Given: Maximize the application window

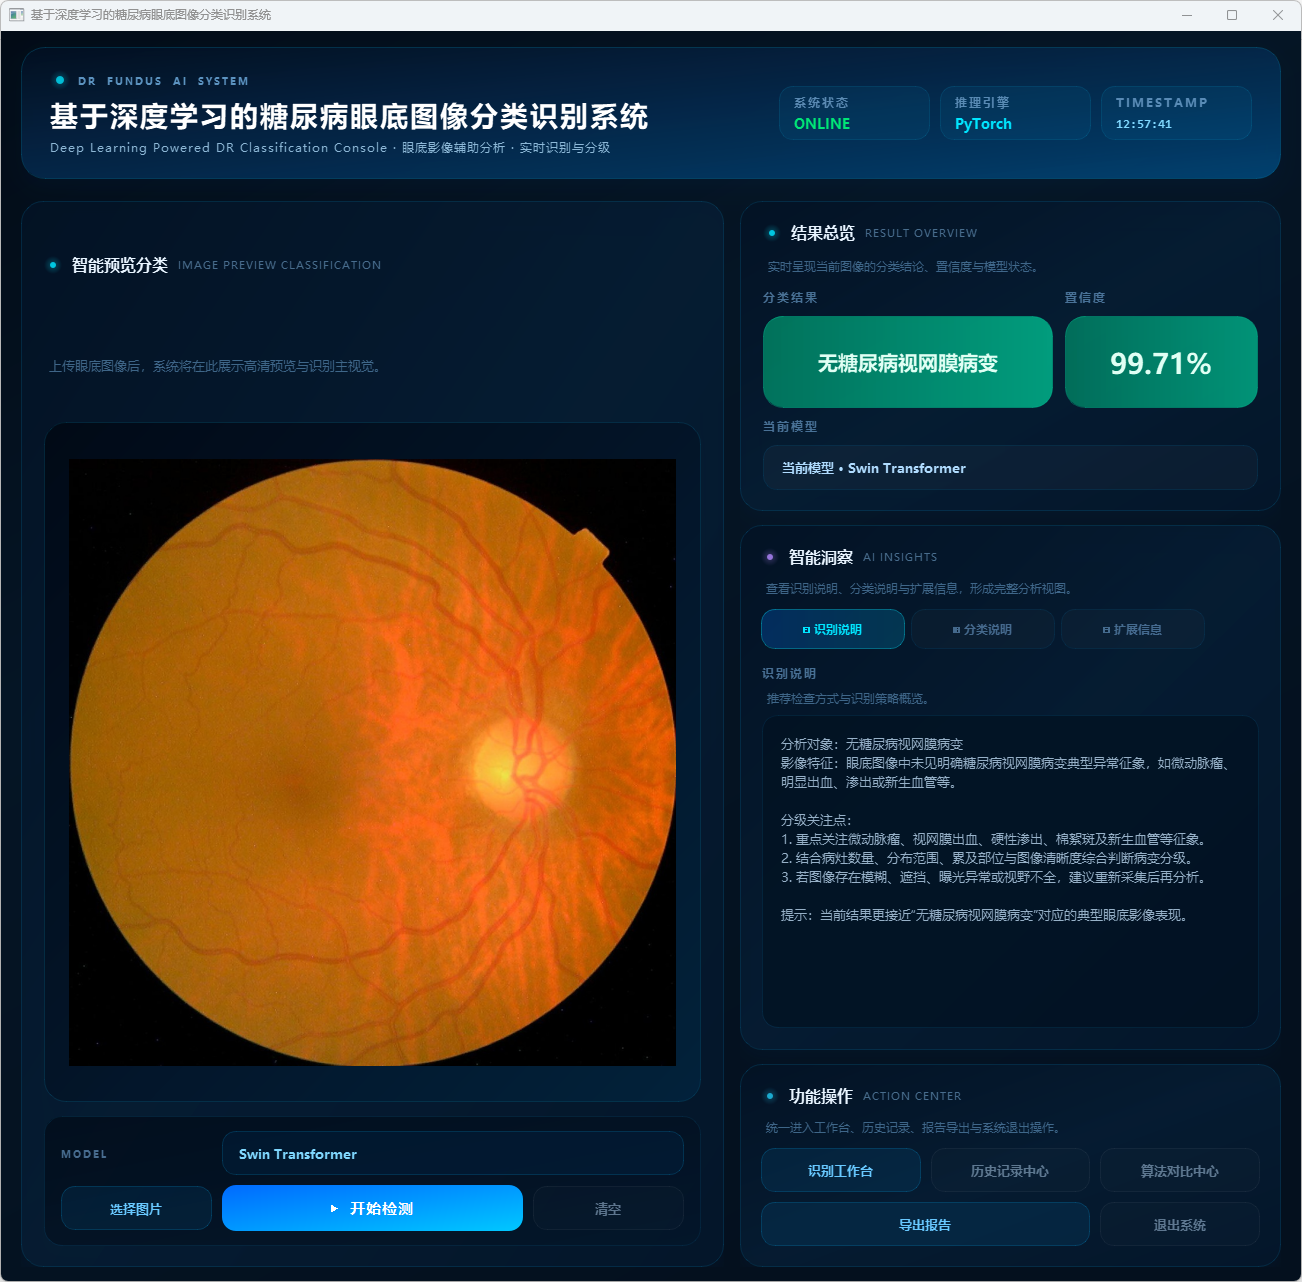Looking at the screenshot, I should (x=1232, y=15).
